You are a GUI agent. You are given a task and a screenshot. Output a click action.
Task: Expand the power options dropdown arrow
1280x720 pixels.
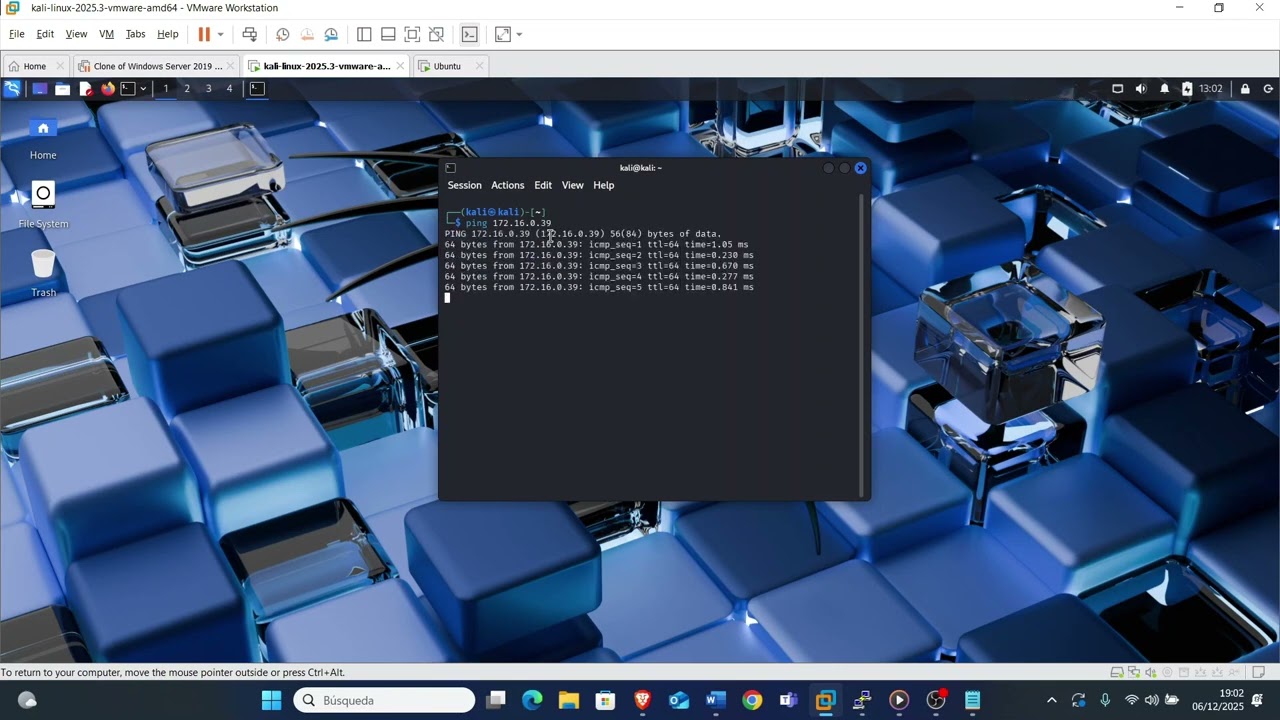click(220, 34)
